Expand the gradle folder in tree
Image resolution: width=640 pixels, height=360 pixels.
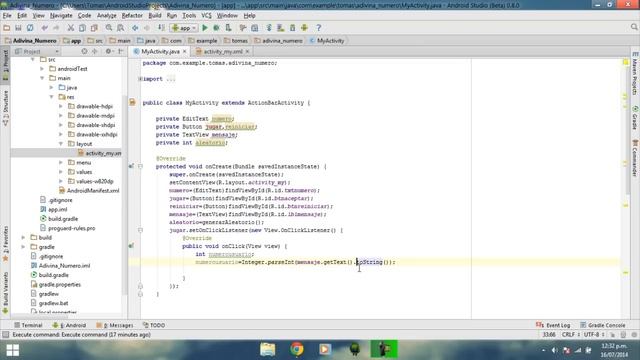24,247
